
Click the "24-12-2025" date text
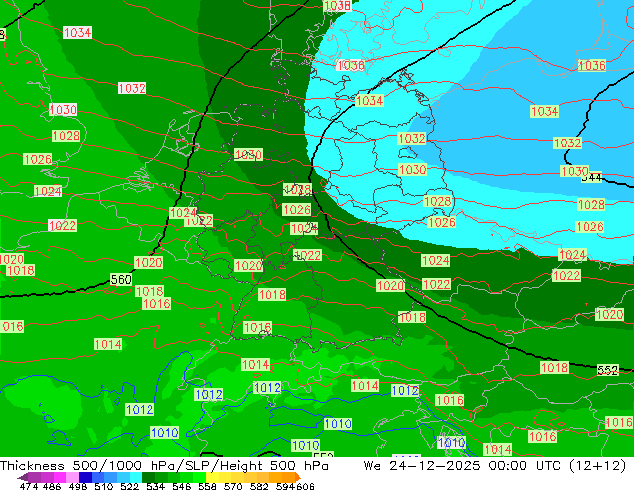pyautogui.click(x=435, y=466)
